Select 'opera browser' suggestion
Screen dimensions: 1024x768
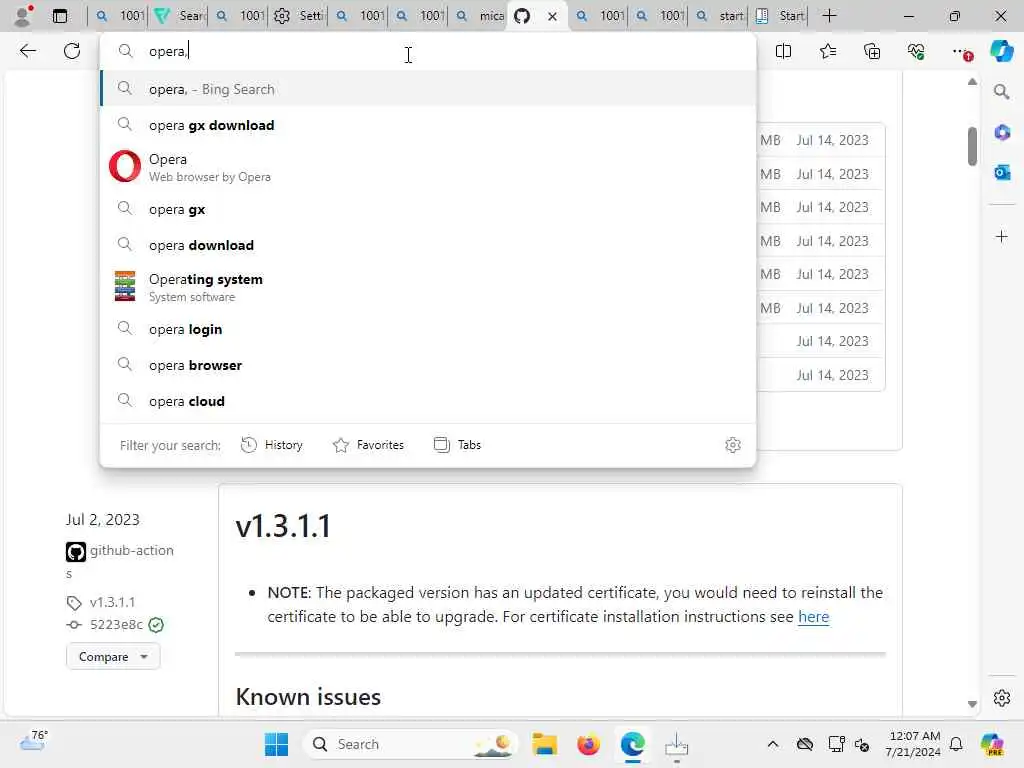[428, 365]
